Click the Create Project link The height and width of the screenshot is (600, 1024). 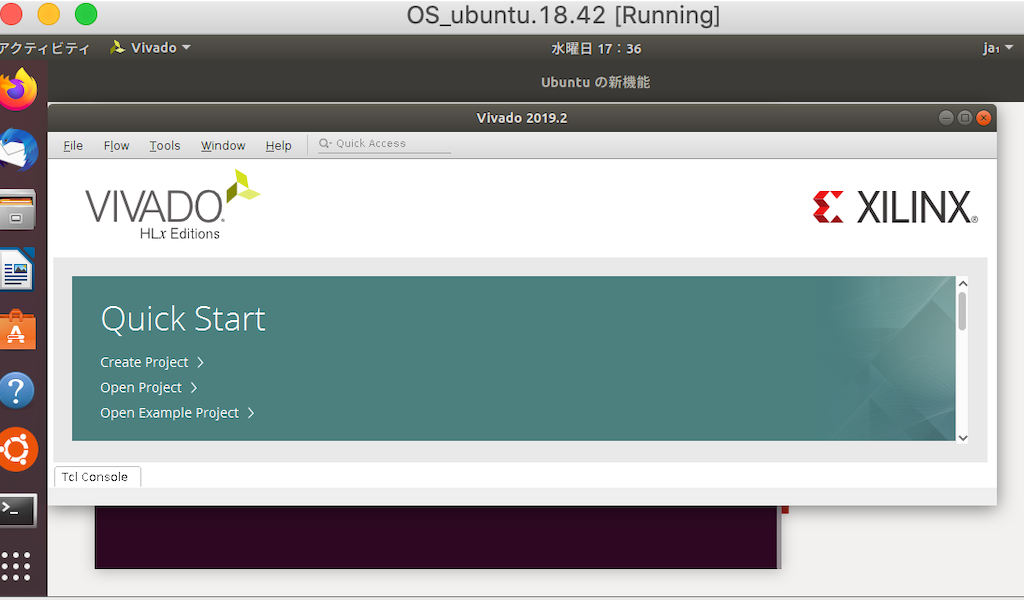coord(152,362)
